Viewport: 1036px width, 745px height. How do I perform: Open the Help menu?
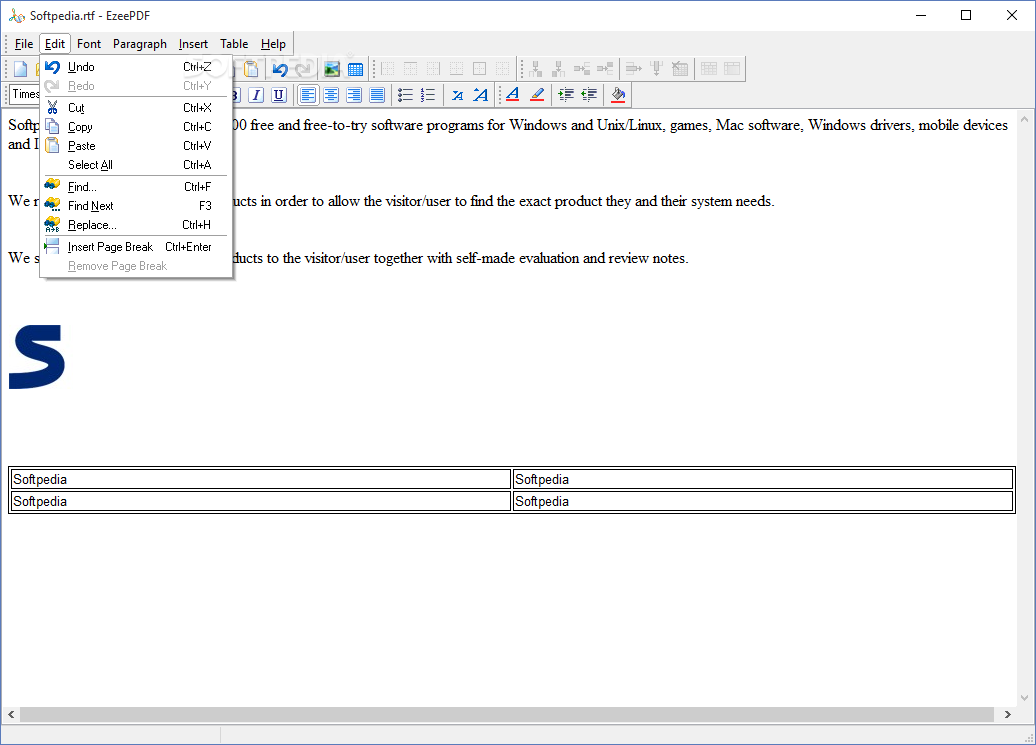[273, 44]
